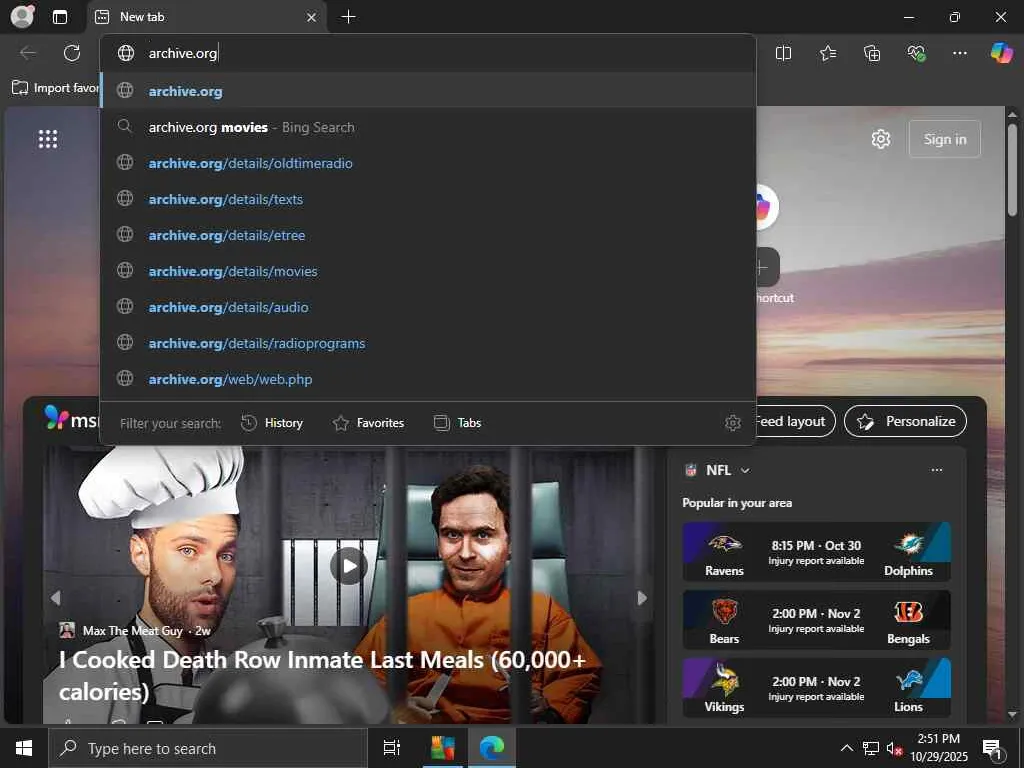Image resolution: width=1024 pixels, height=768 pixels.
Task: Add a new tab with plus icon
Action: (x=349, y=17)
